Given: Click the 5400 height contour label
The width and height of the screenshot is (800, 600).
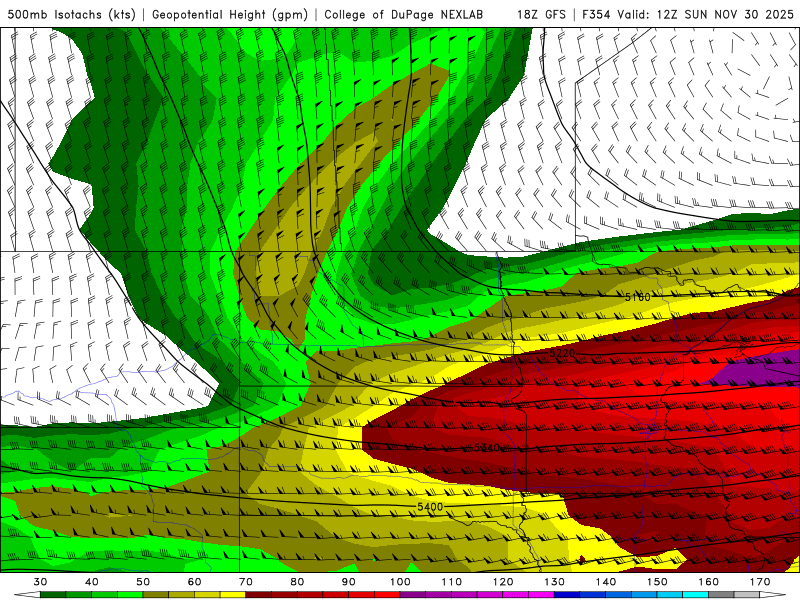Looking at the screenshot, I should click(x=430, y=507).
